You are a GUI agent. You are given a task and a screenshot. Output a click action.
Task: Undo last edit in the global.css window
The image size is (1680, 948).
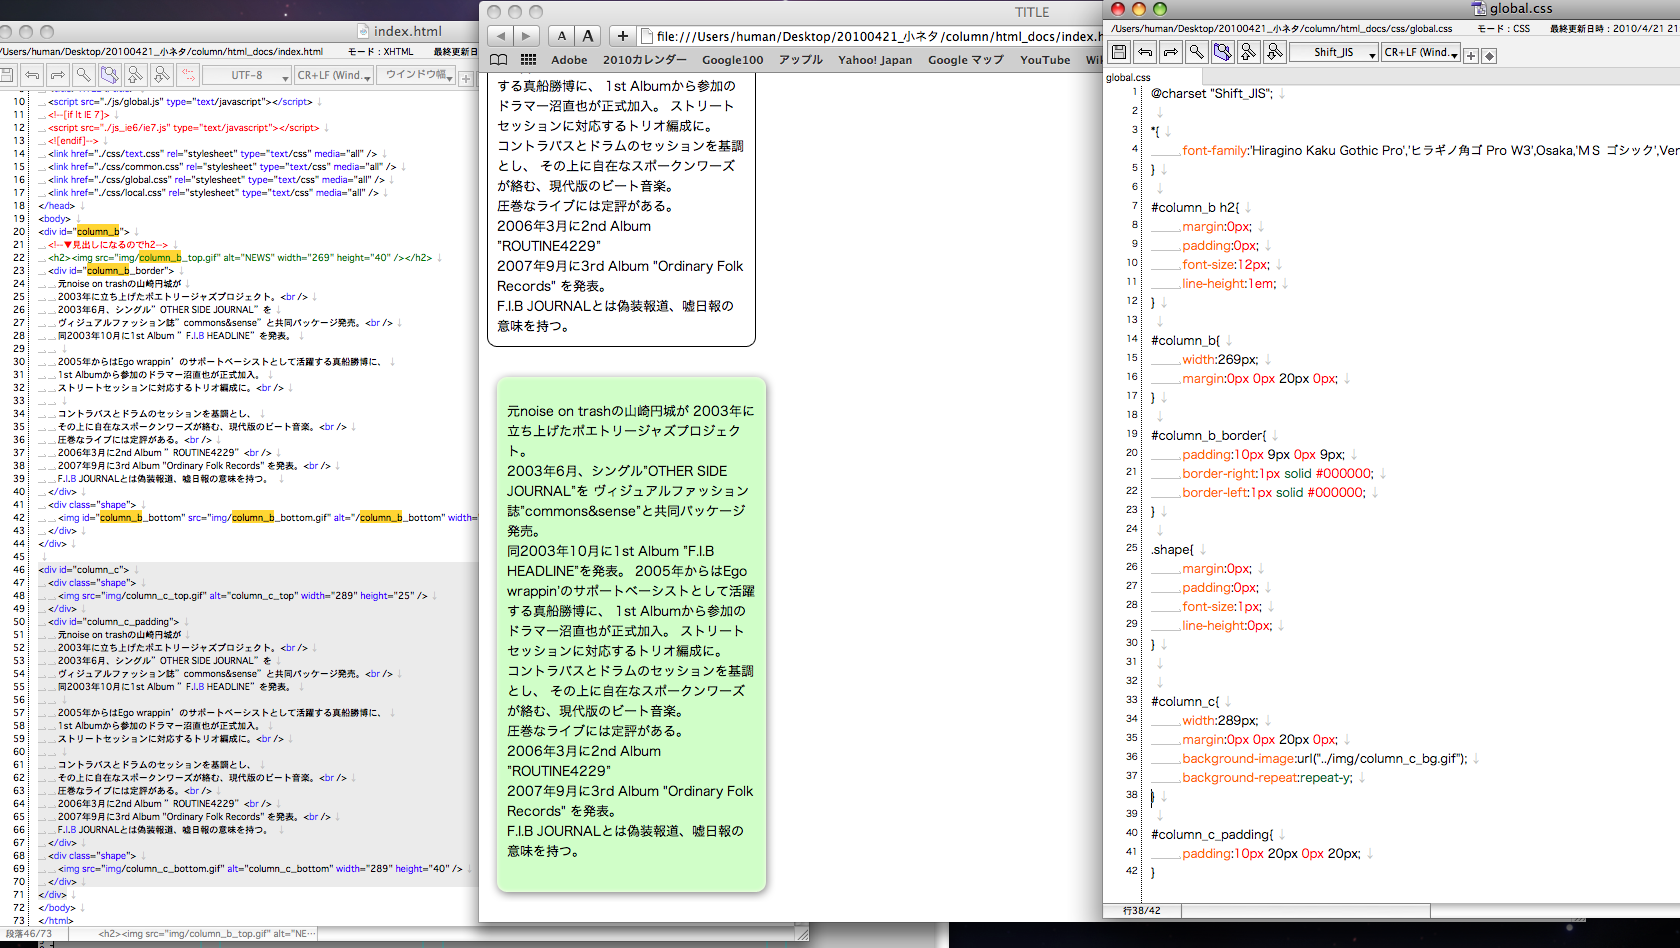tap(1145, 52)
